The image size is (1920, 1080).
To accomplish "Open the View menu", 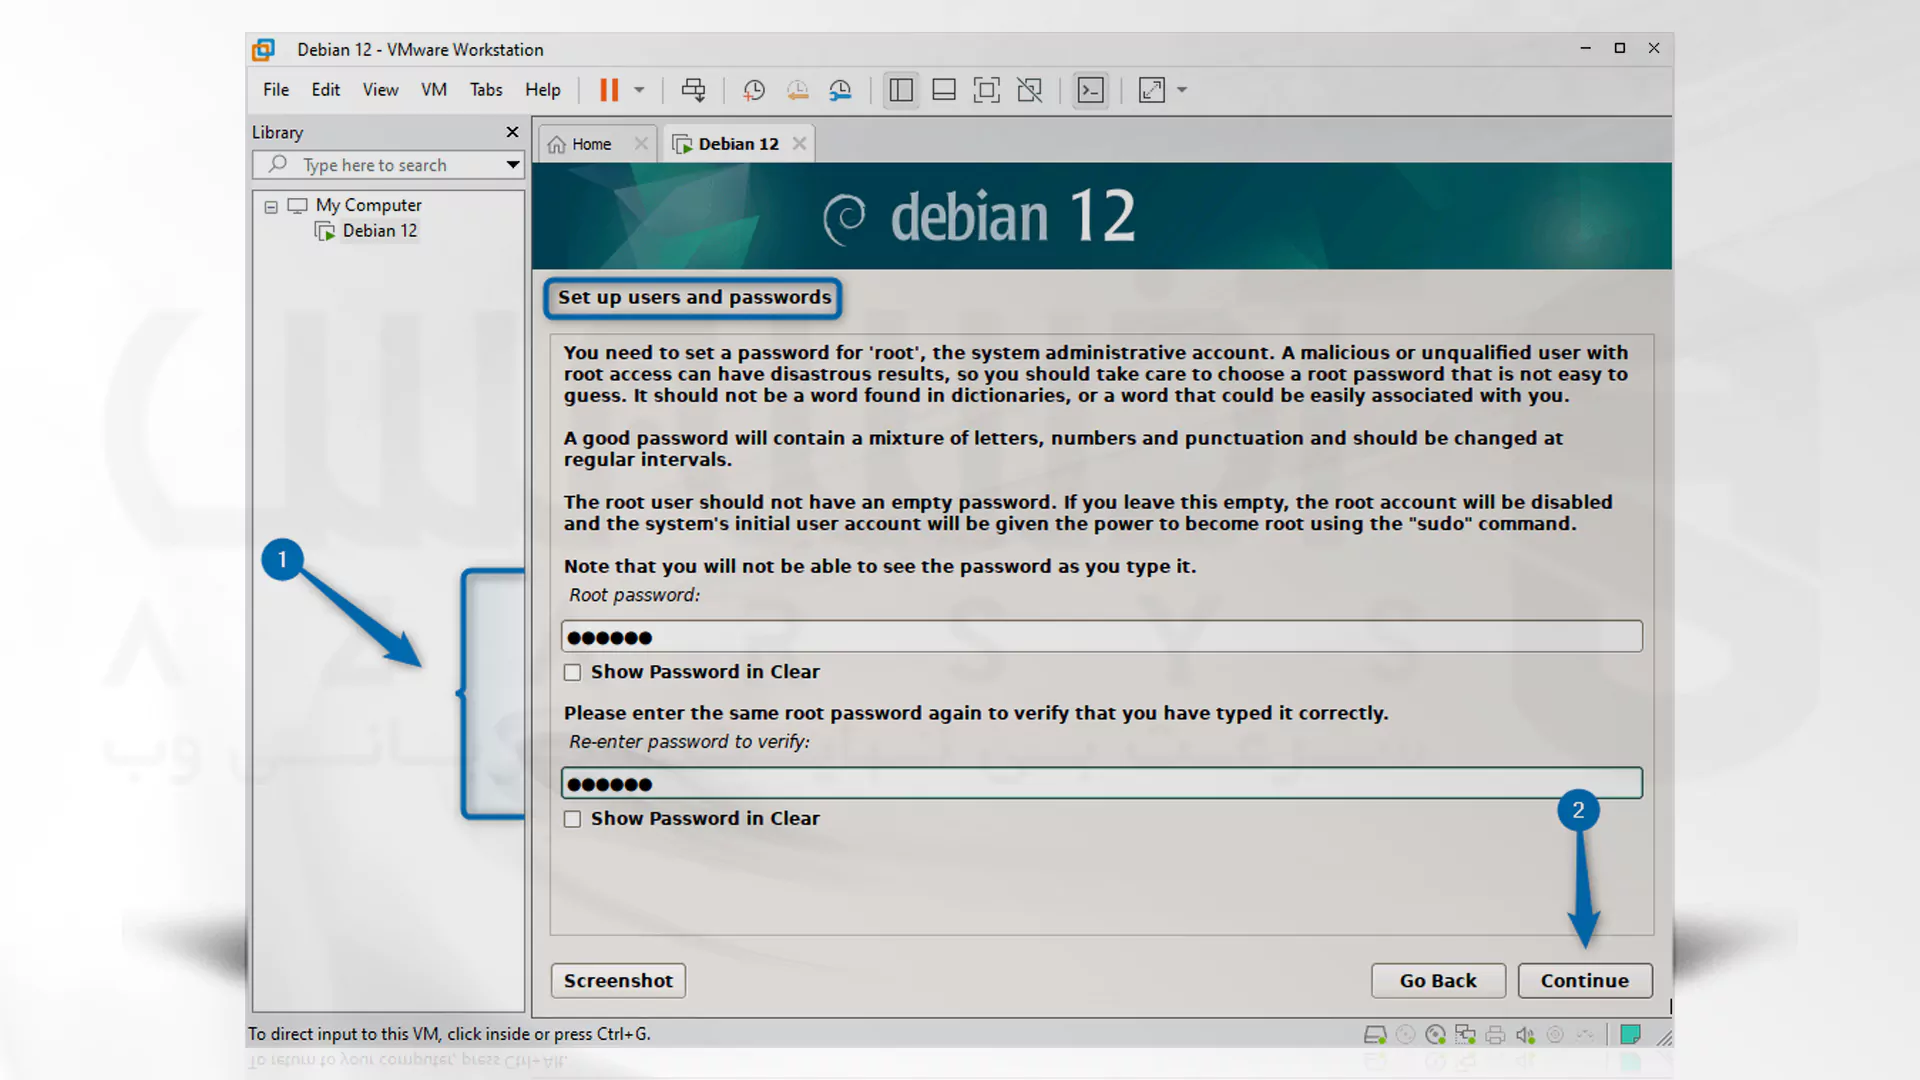I will 380,90.
